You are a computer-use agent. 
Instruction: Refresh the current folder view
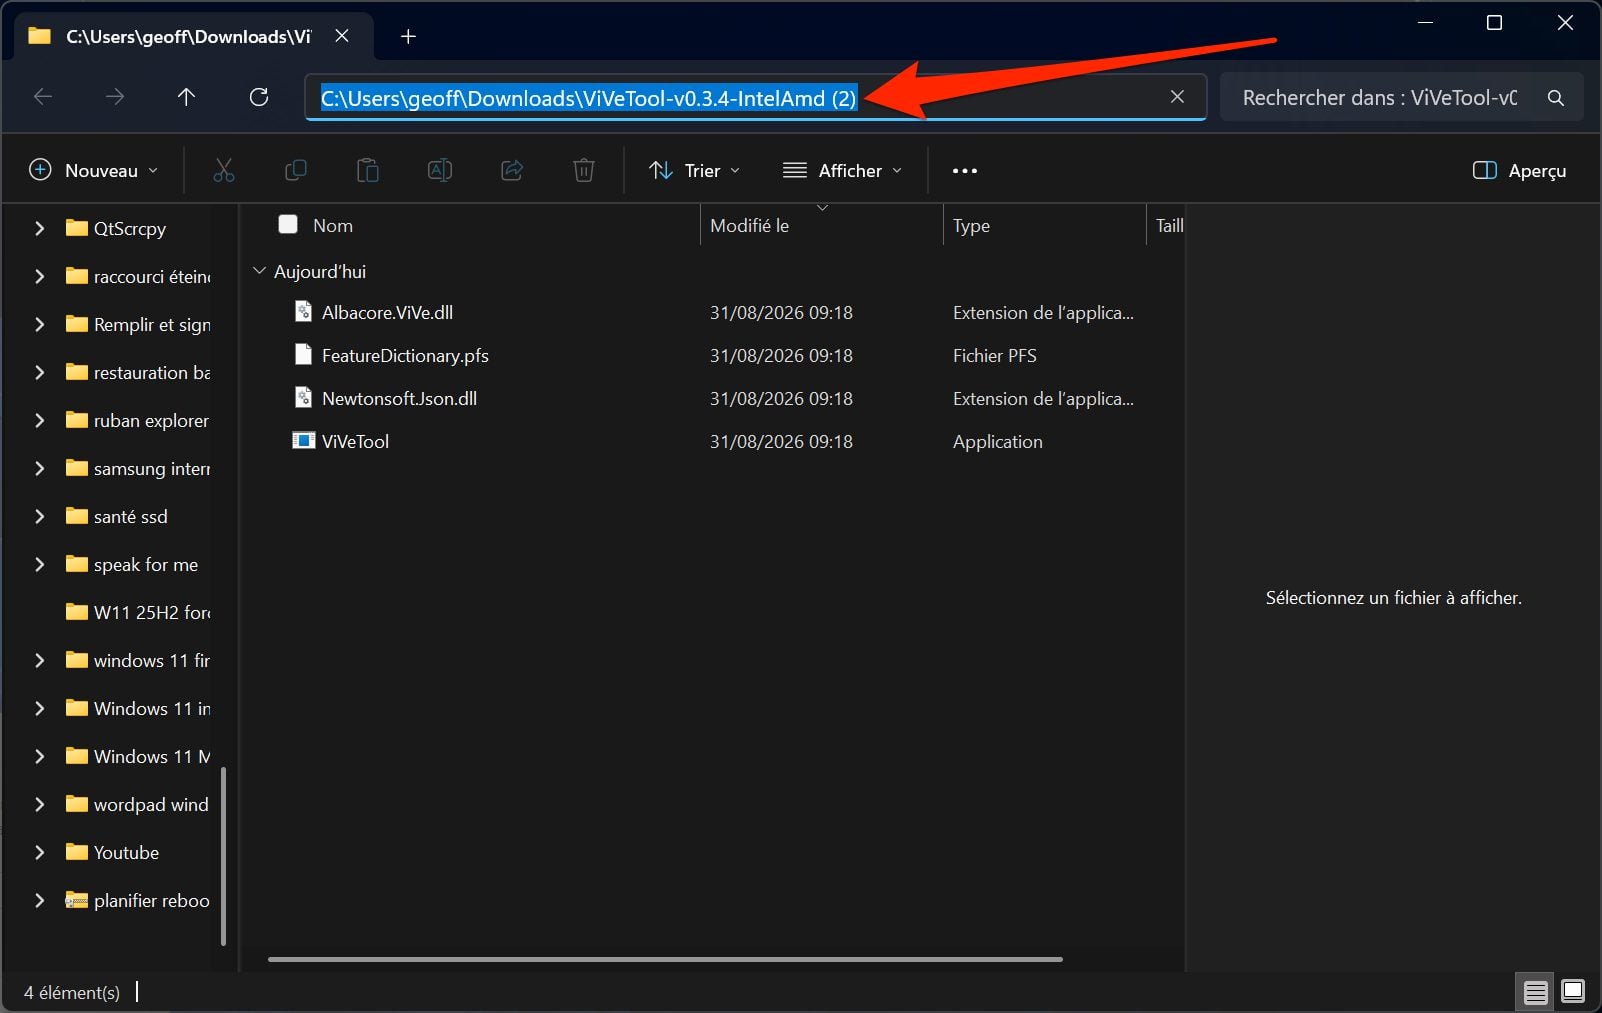pos(259,97)
